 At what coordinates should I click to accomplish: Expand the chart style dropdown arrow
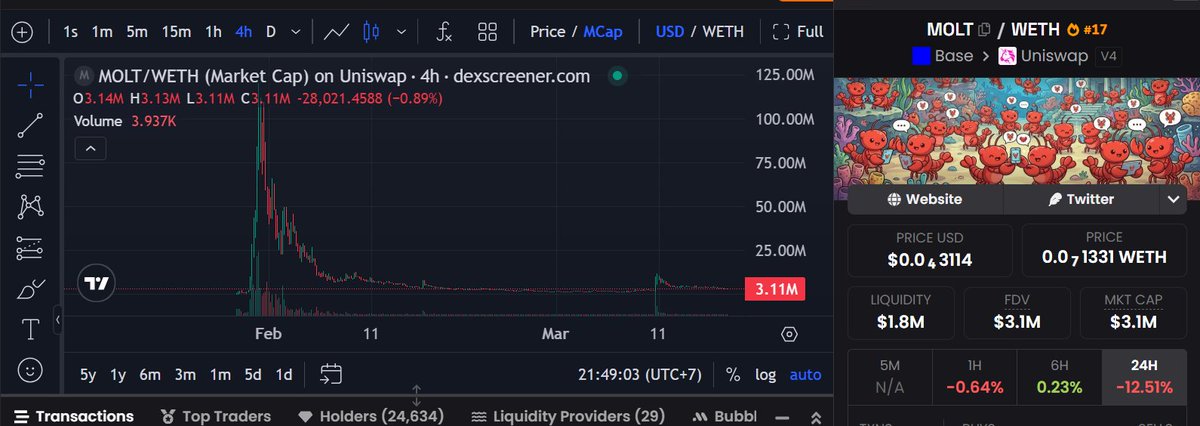402,32
